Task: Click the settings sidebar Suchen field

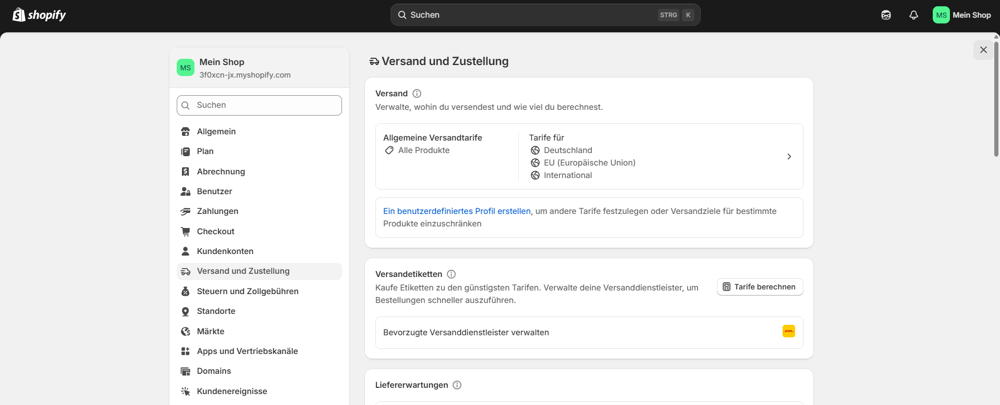Action: (260, 105)
